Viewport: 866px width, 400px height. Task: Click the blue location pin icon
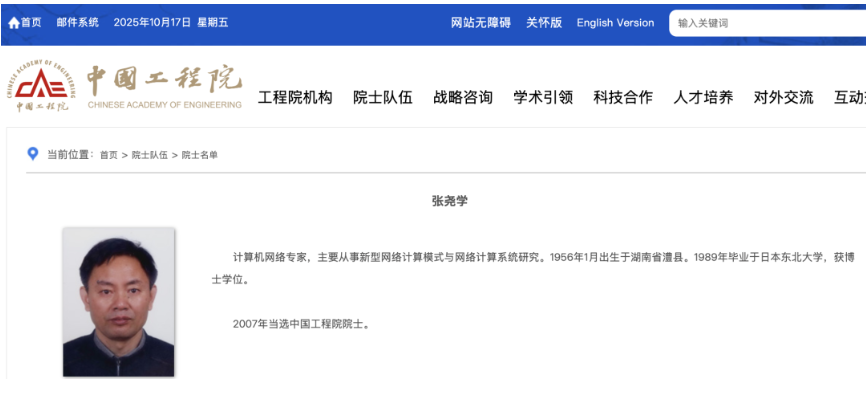[x=33, y=154]
